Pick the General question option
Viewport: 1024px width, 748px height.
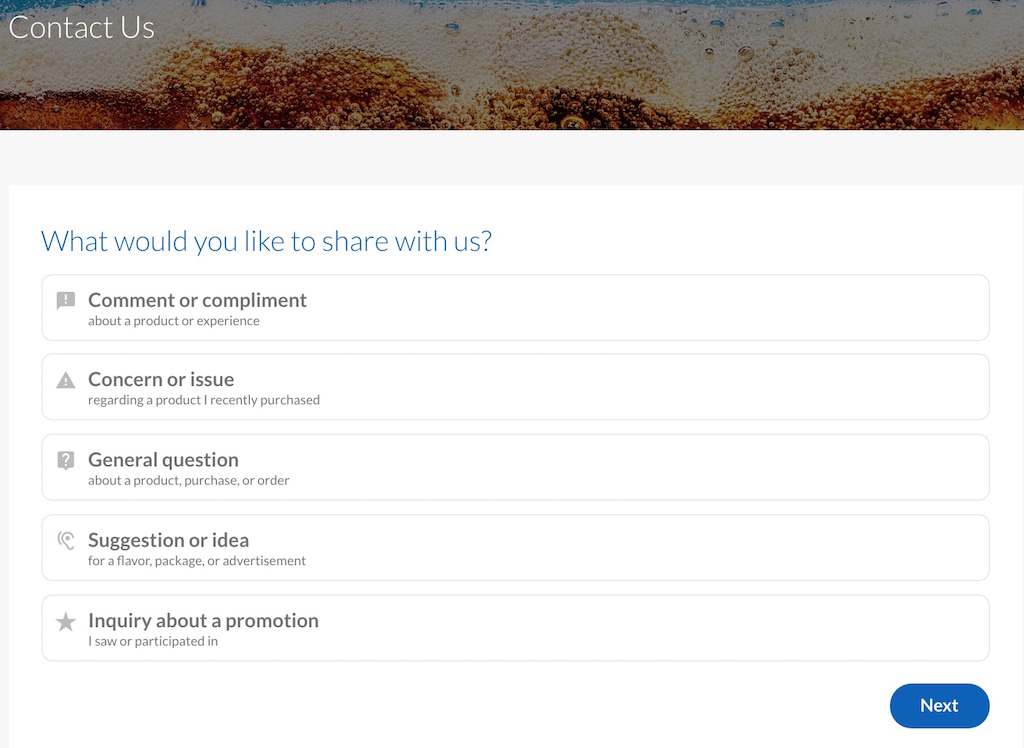(515, 467)
